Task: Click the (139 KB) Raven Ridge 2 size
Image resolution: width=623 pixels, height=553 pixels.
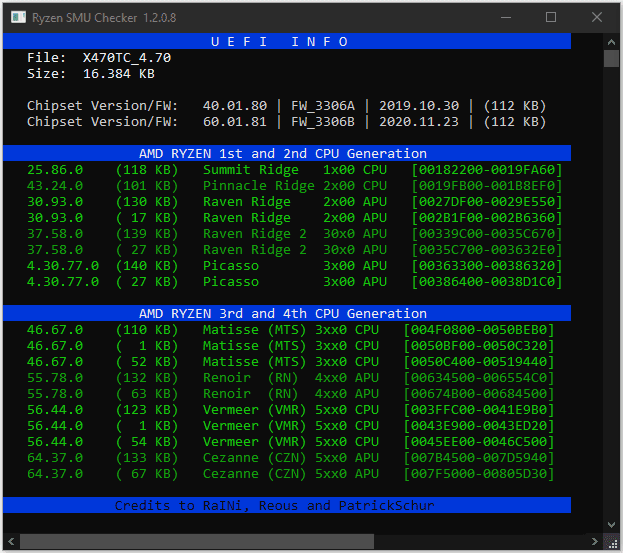Action: coord(147,234)
